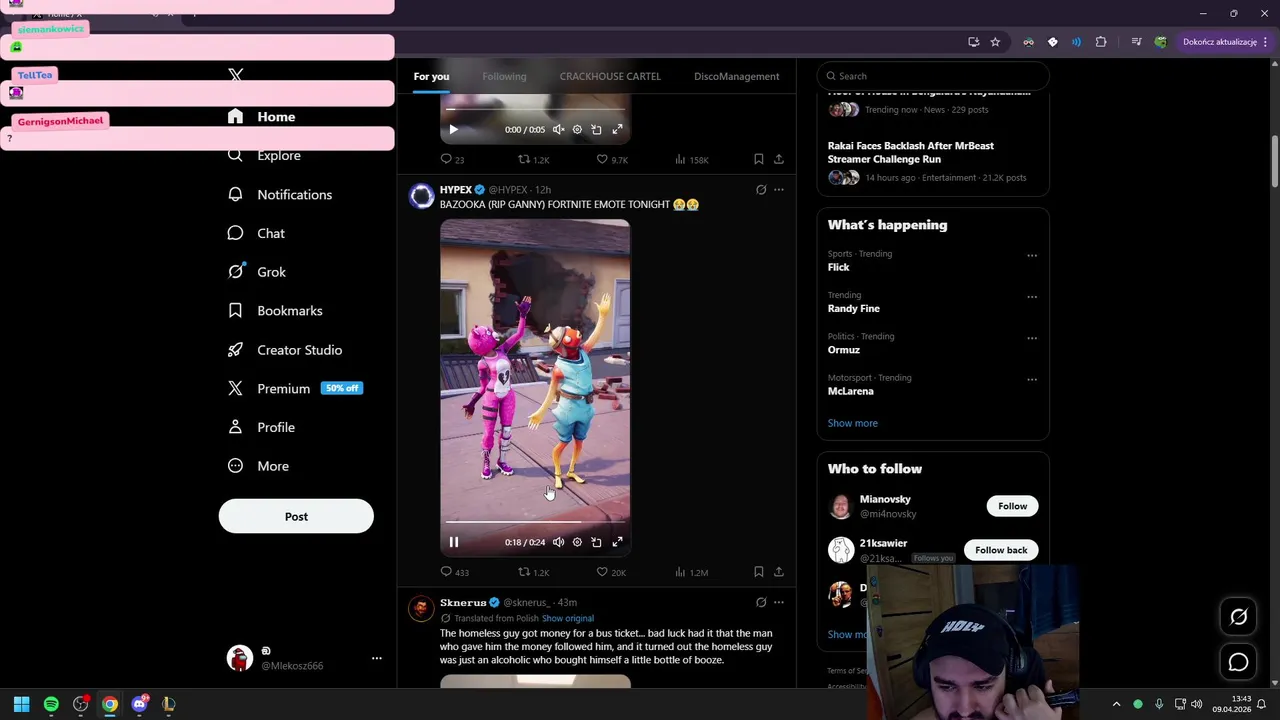
Task: Click the Post button
Action: pyautogui.click(x=296, y=517)
